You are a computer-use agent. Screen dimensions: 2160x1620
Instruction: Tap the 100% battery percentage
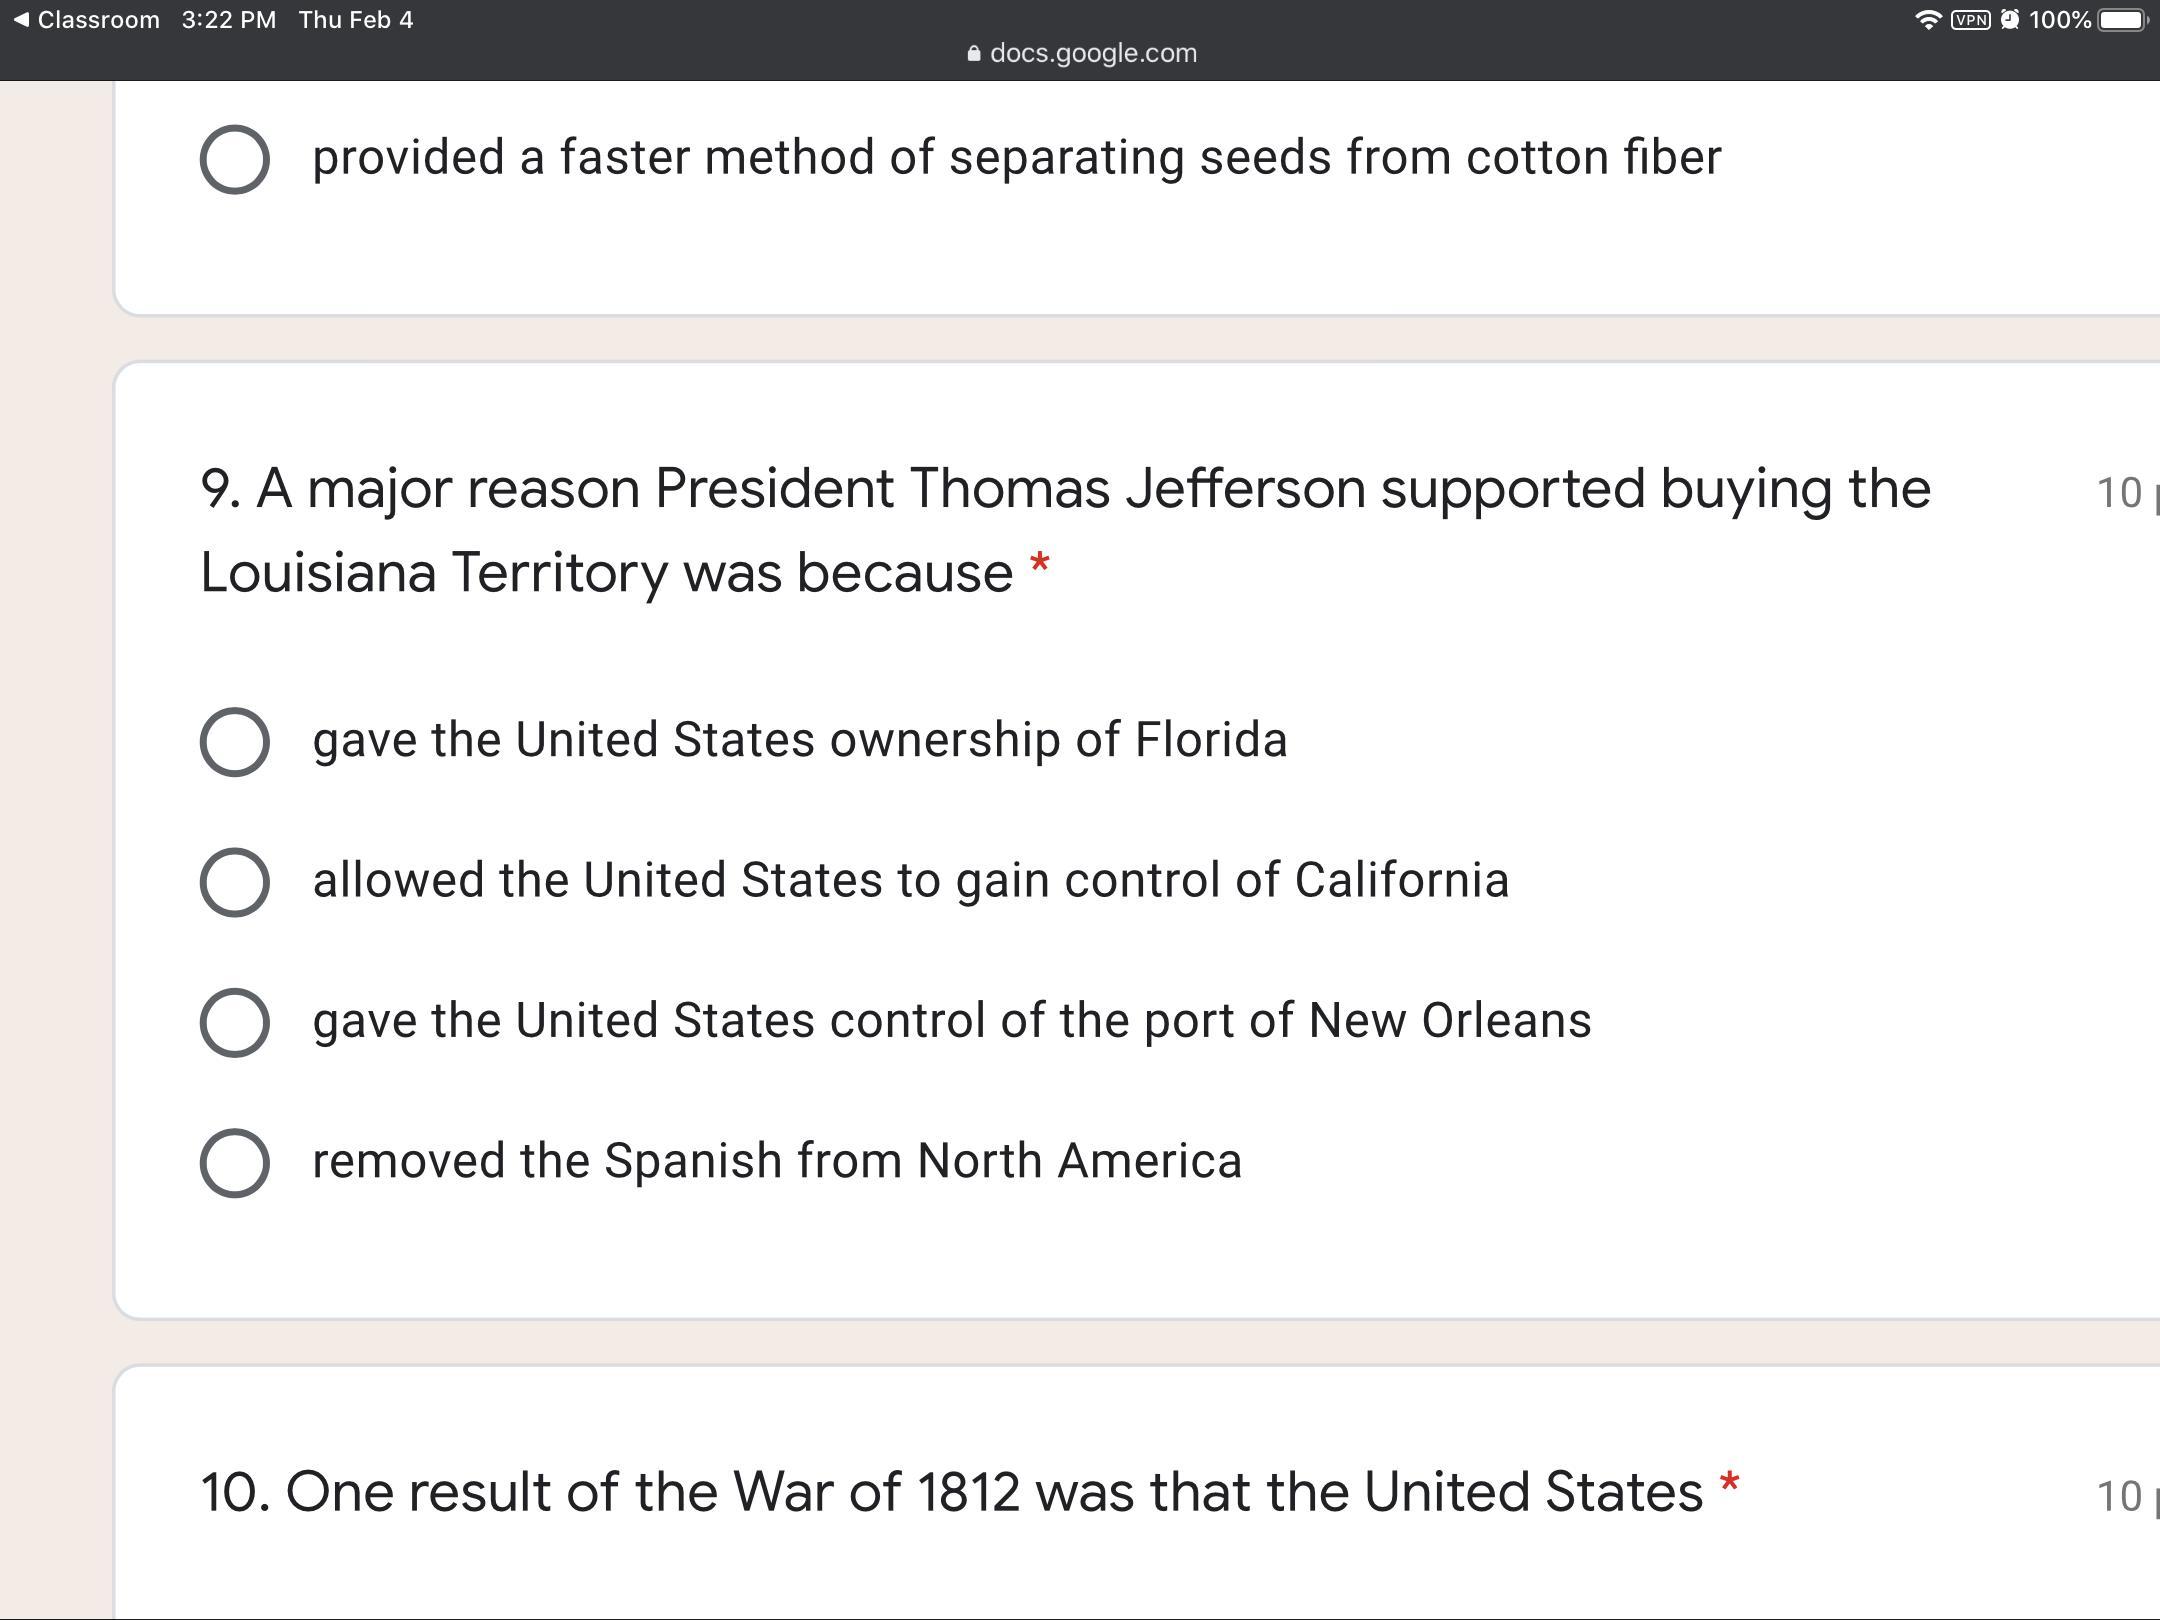[x=2060, y=20]
